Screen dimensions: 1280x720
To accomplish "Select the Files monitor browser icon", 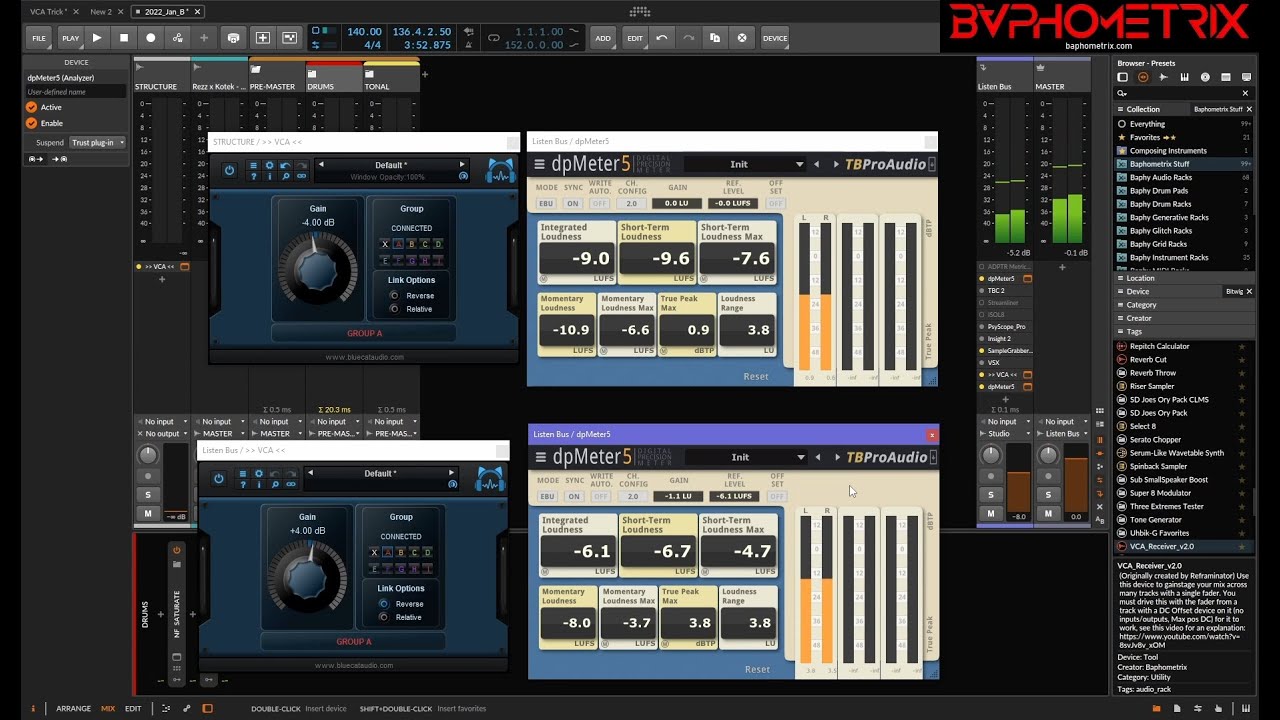I will (x=1246, y=77).
